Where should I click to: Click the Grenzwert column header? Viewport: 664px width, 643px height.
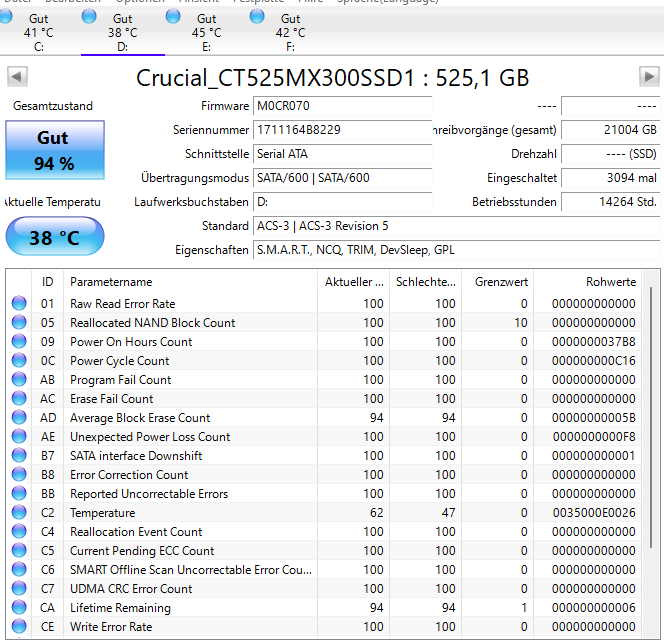coord(498,282)
